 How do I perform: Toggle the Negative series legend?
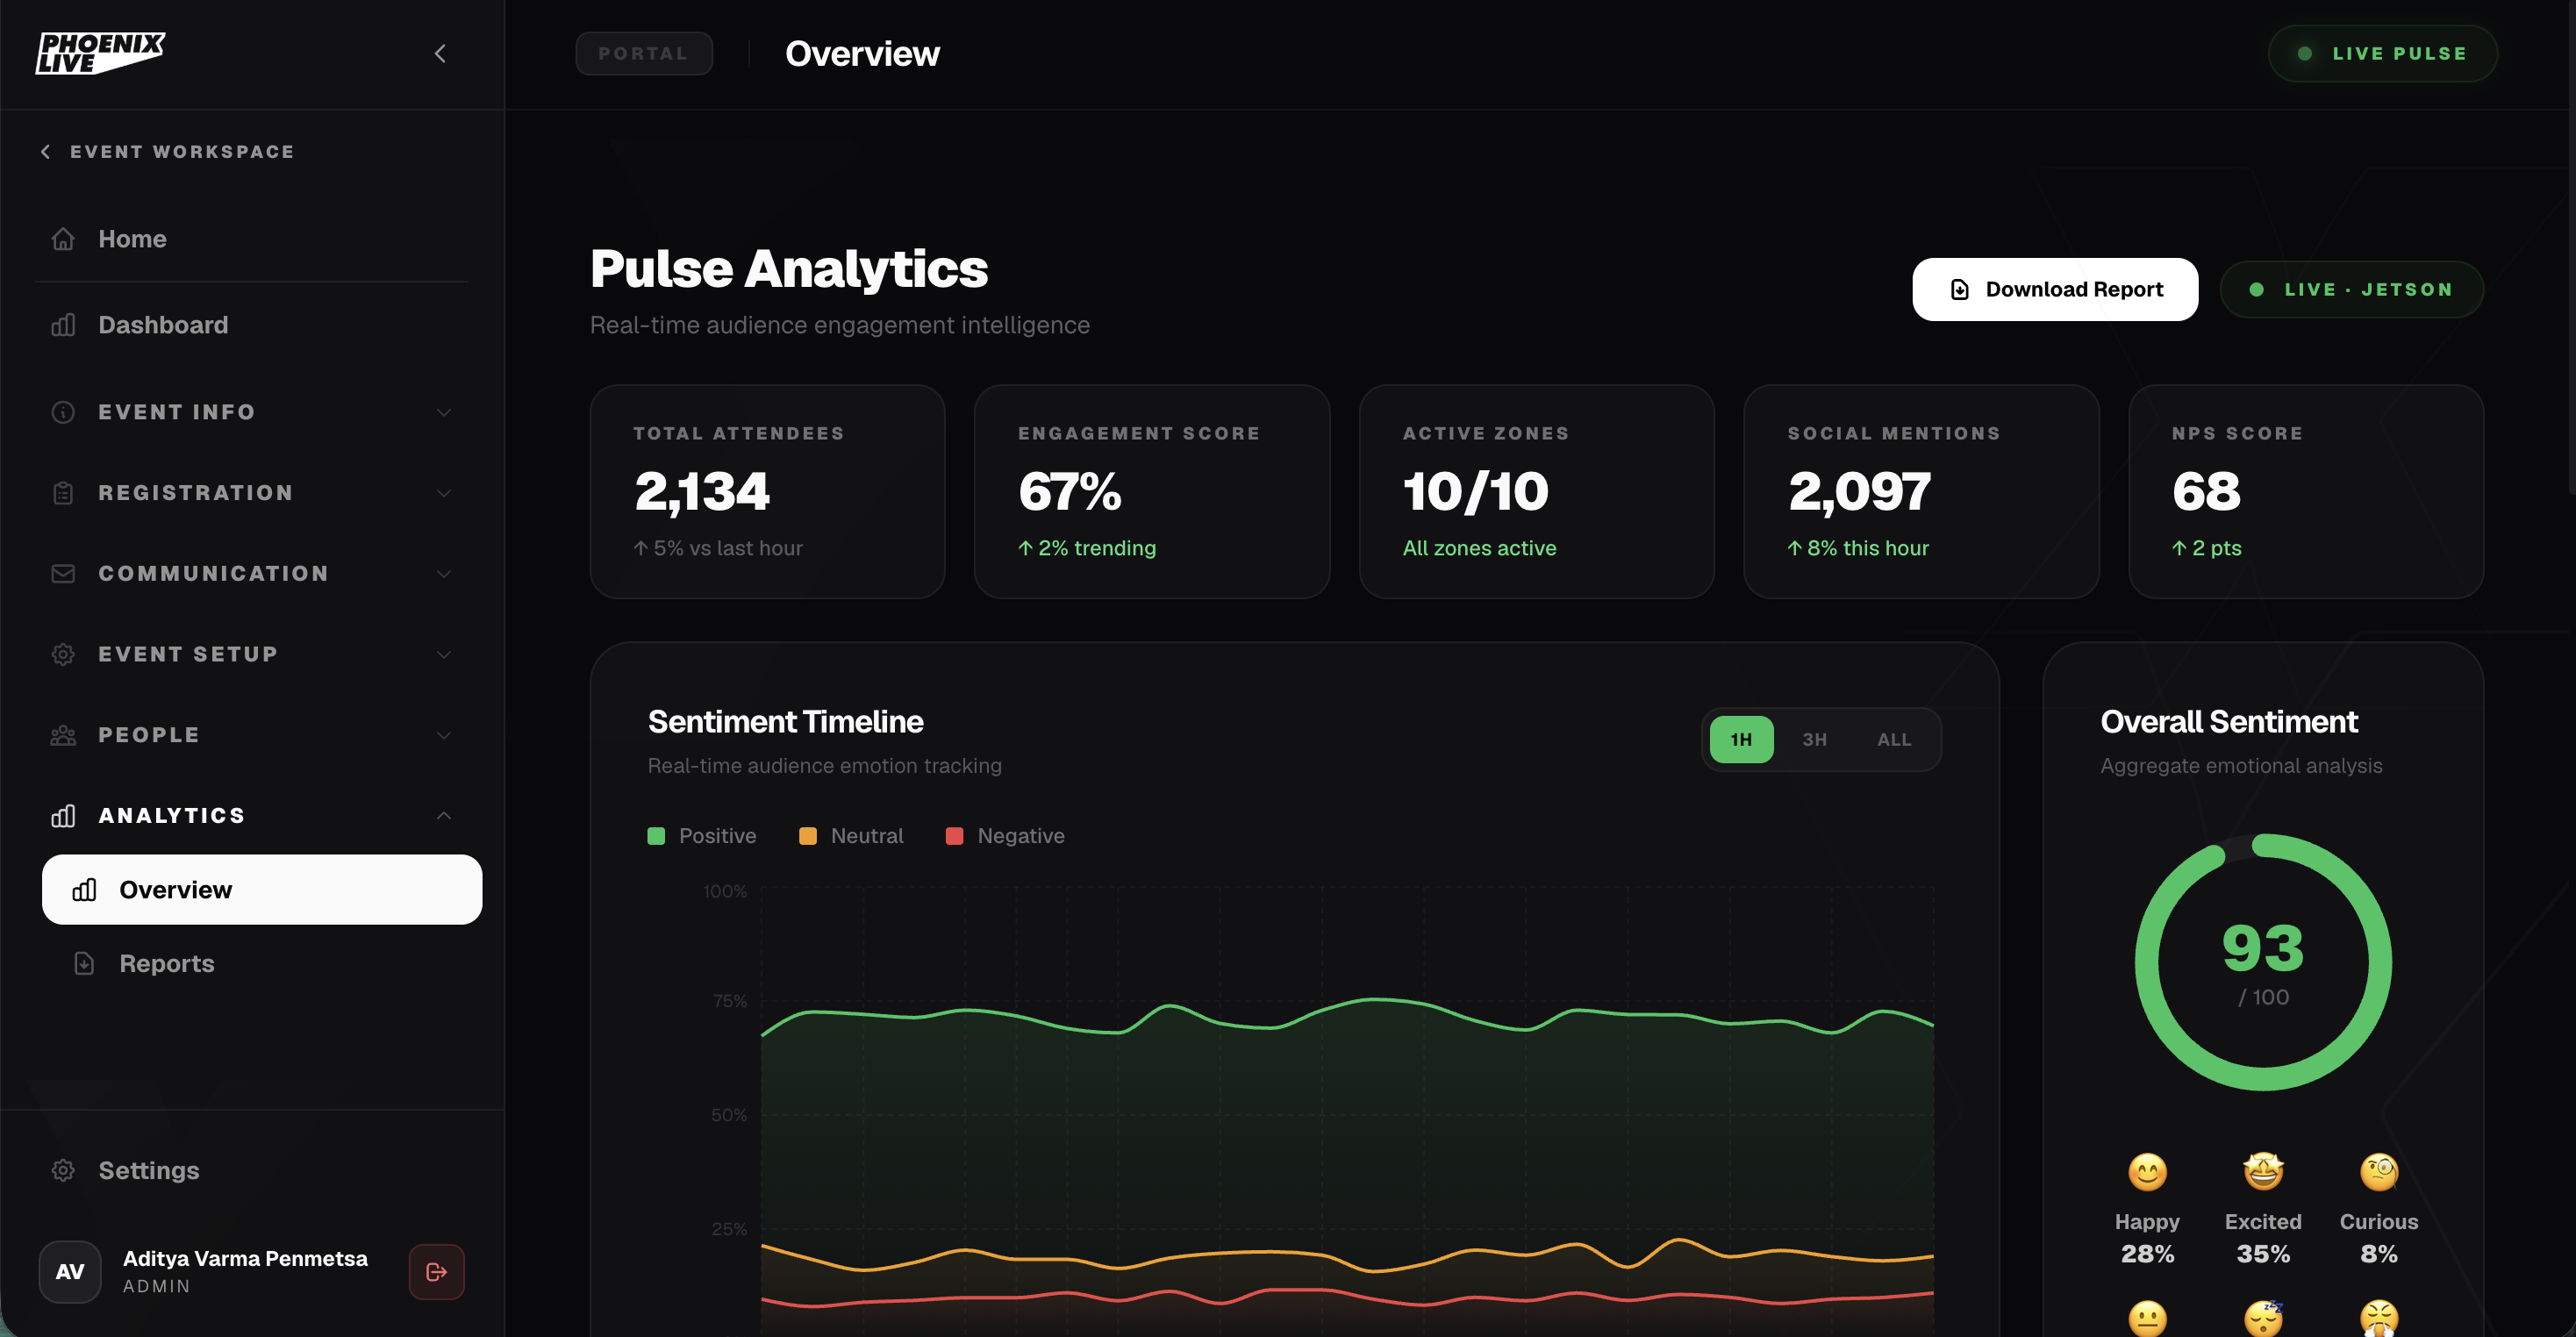1005,836
